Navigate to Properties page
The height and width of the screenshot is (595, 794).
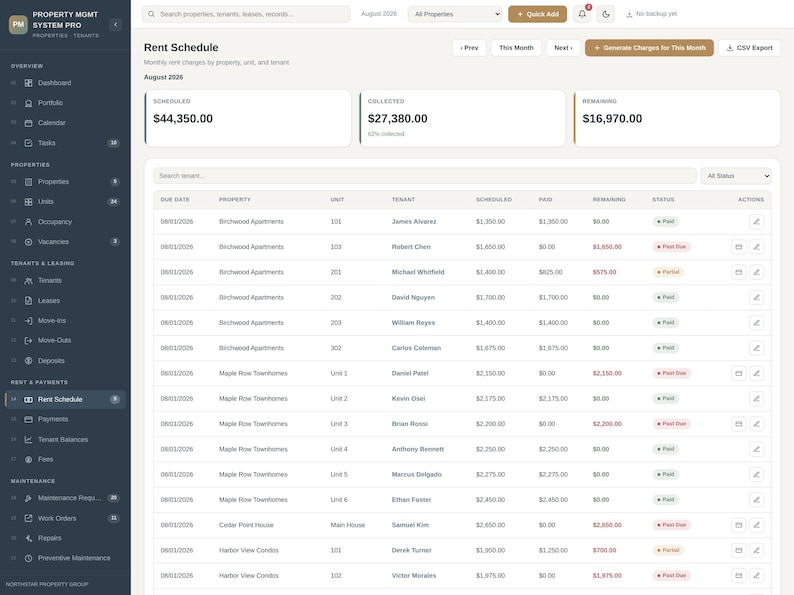(65, 182)
